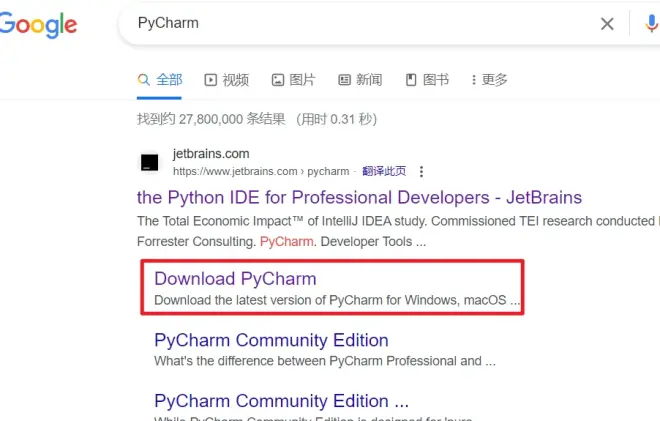Open the https://www.jetbrains.com › pycharm URL
660x421 pixels.
coord(261,171)
